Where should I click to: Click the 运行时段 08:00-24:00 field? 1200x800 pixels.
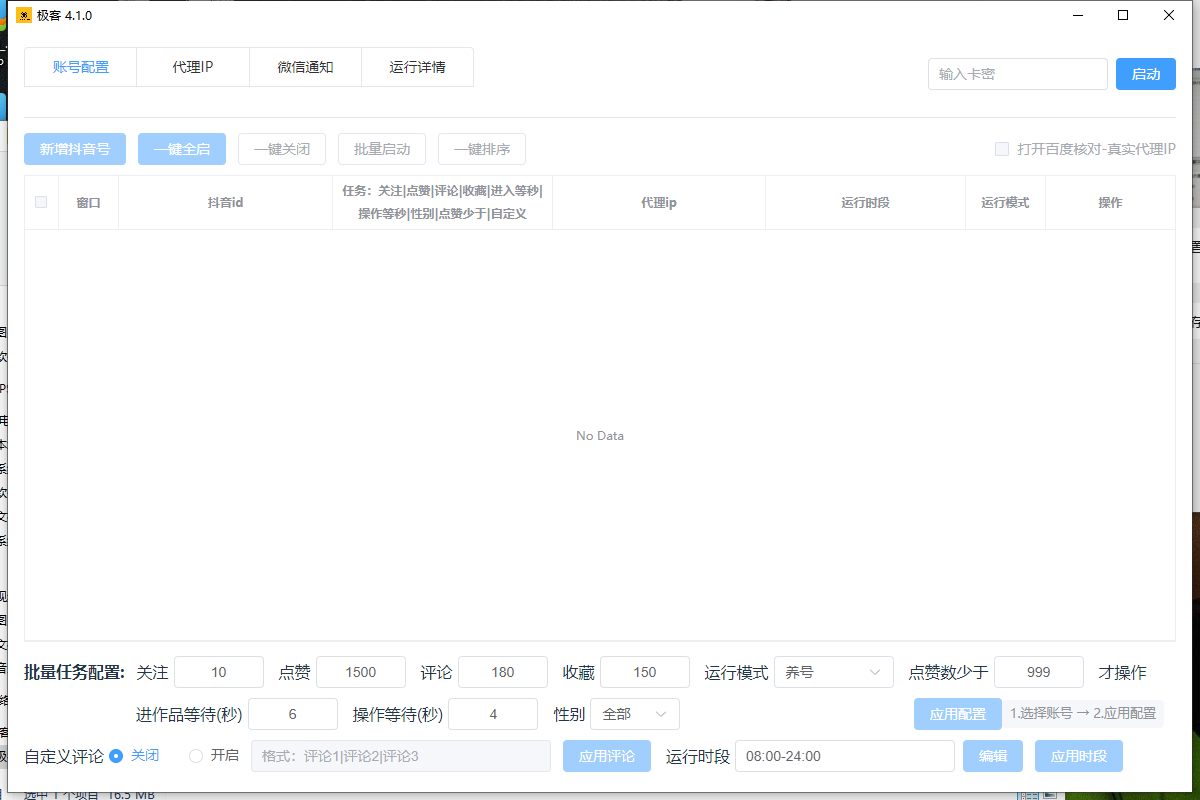(844, 756)
